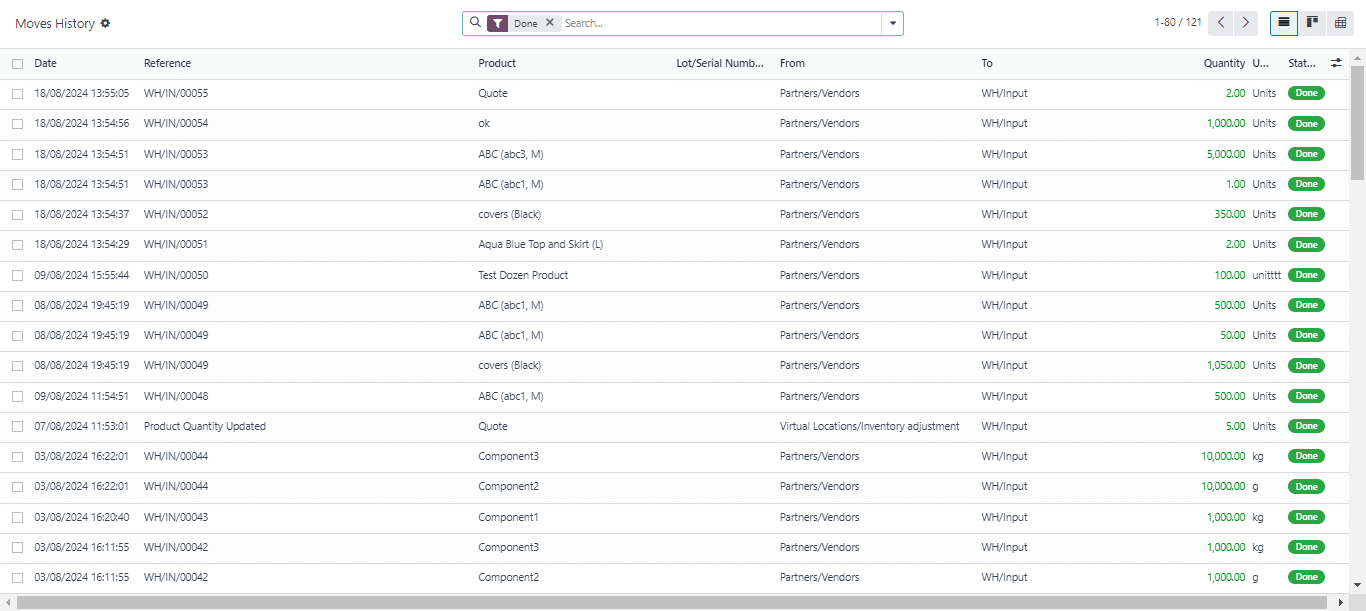Select the Test Dozen Product row checkbox
The width and height of the screenshot is (1366, 611).
tap(18, 275)
